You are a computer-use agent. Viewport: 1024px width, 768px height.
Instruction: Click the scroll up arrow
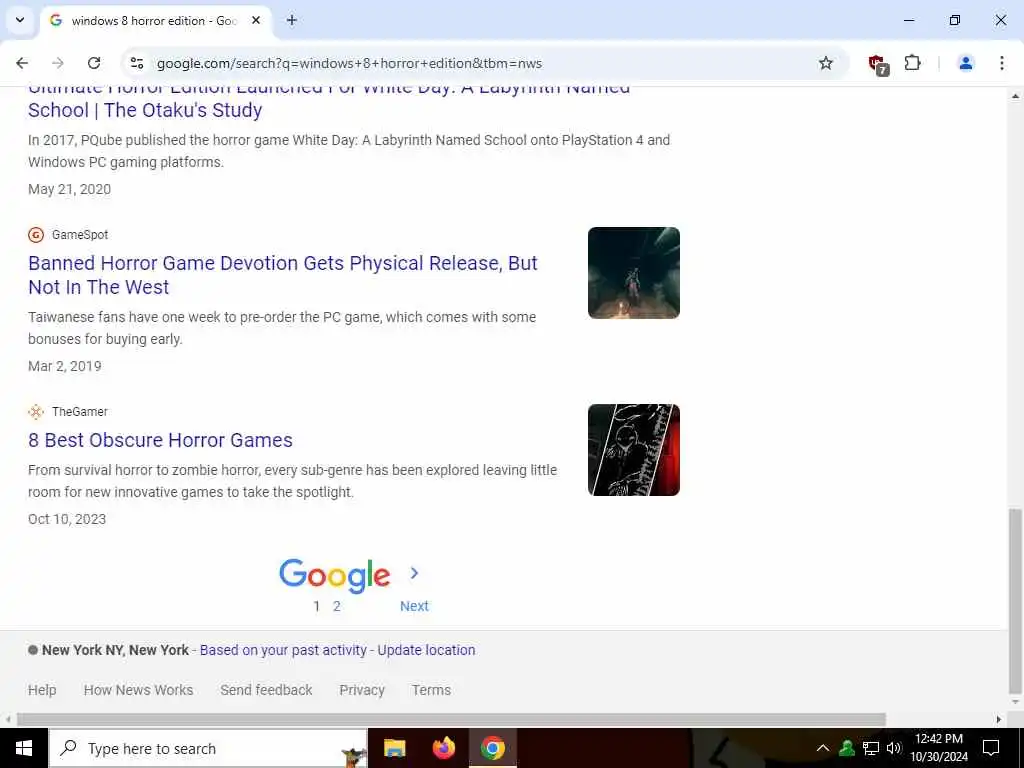click(x=1015, y=95)
